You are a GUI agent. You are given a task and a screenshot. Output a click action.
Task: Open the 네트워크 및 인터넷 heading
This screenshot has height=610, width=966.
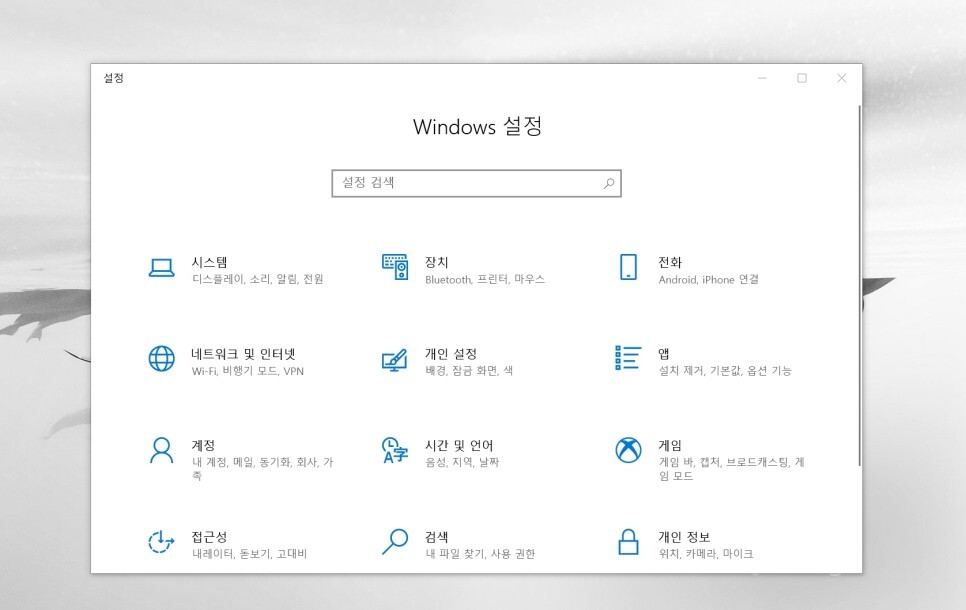(243, 354)
